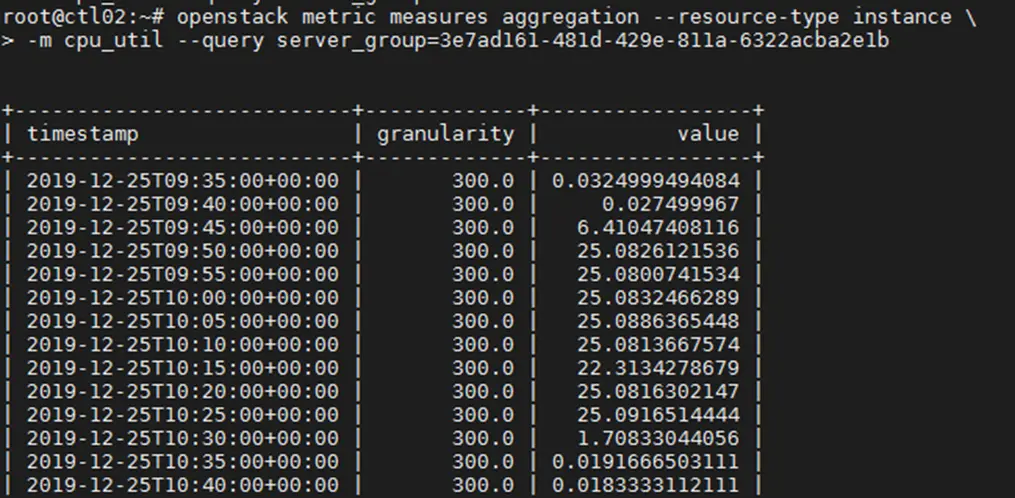Screen dimensions: 1015x498
Task: Click value 25.0813667574
Action: tap(658, 345)
